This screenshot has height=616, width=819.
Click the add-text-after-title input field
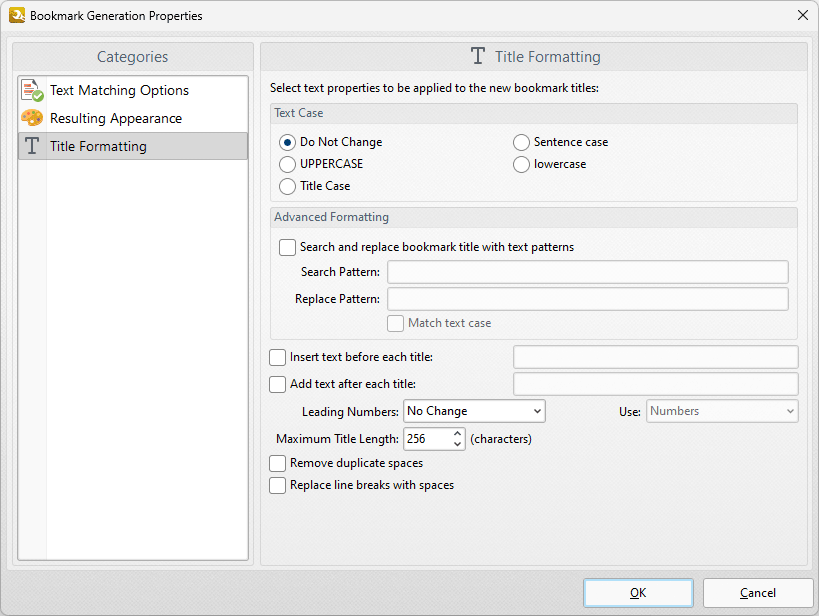[x=656, y=384]
